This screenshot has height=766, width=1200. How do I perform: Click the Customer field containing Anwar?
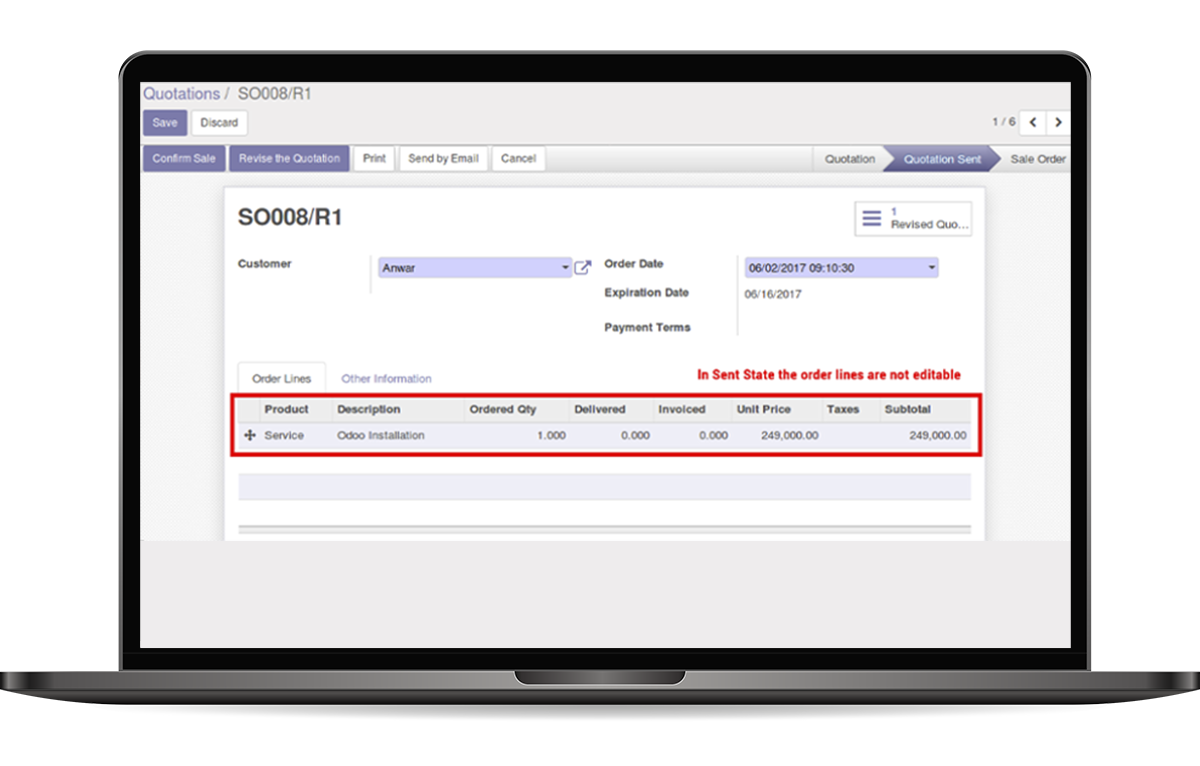click(475, 268)
